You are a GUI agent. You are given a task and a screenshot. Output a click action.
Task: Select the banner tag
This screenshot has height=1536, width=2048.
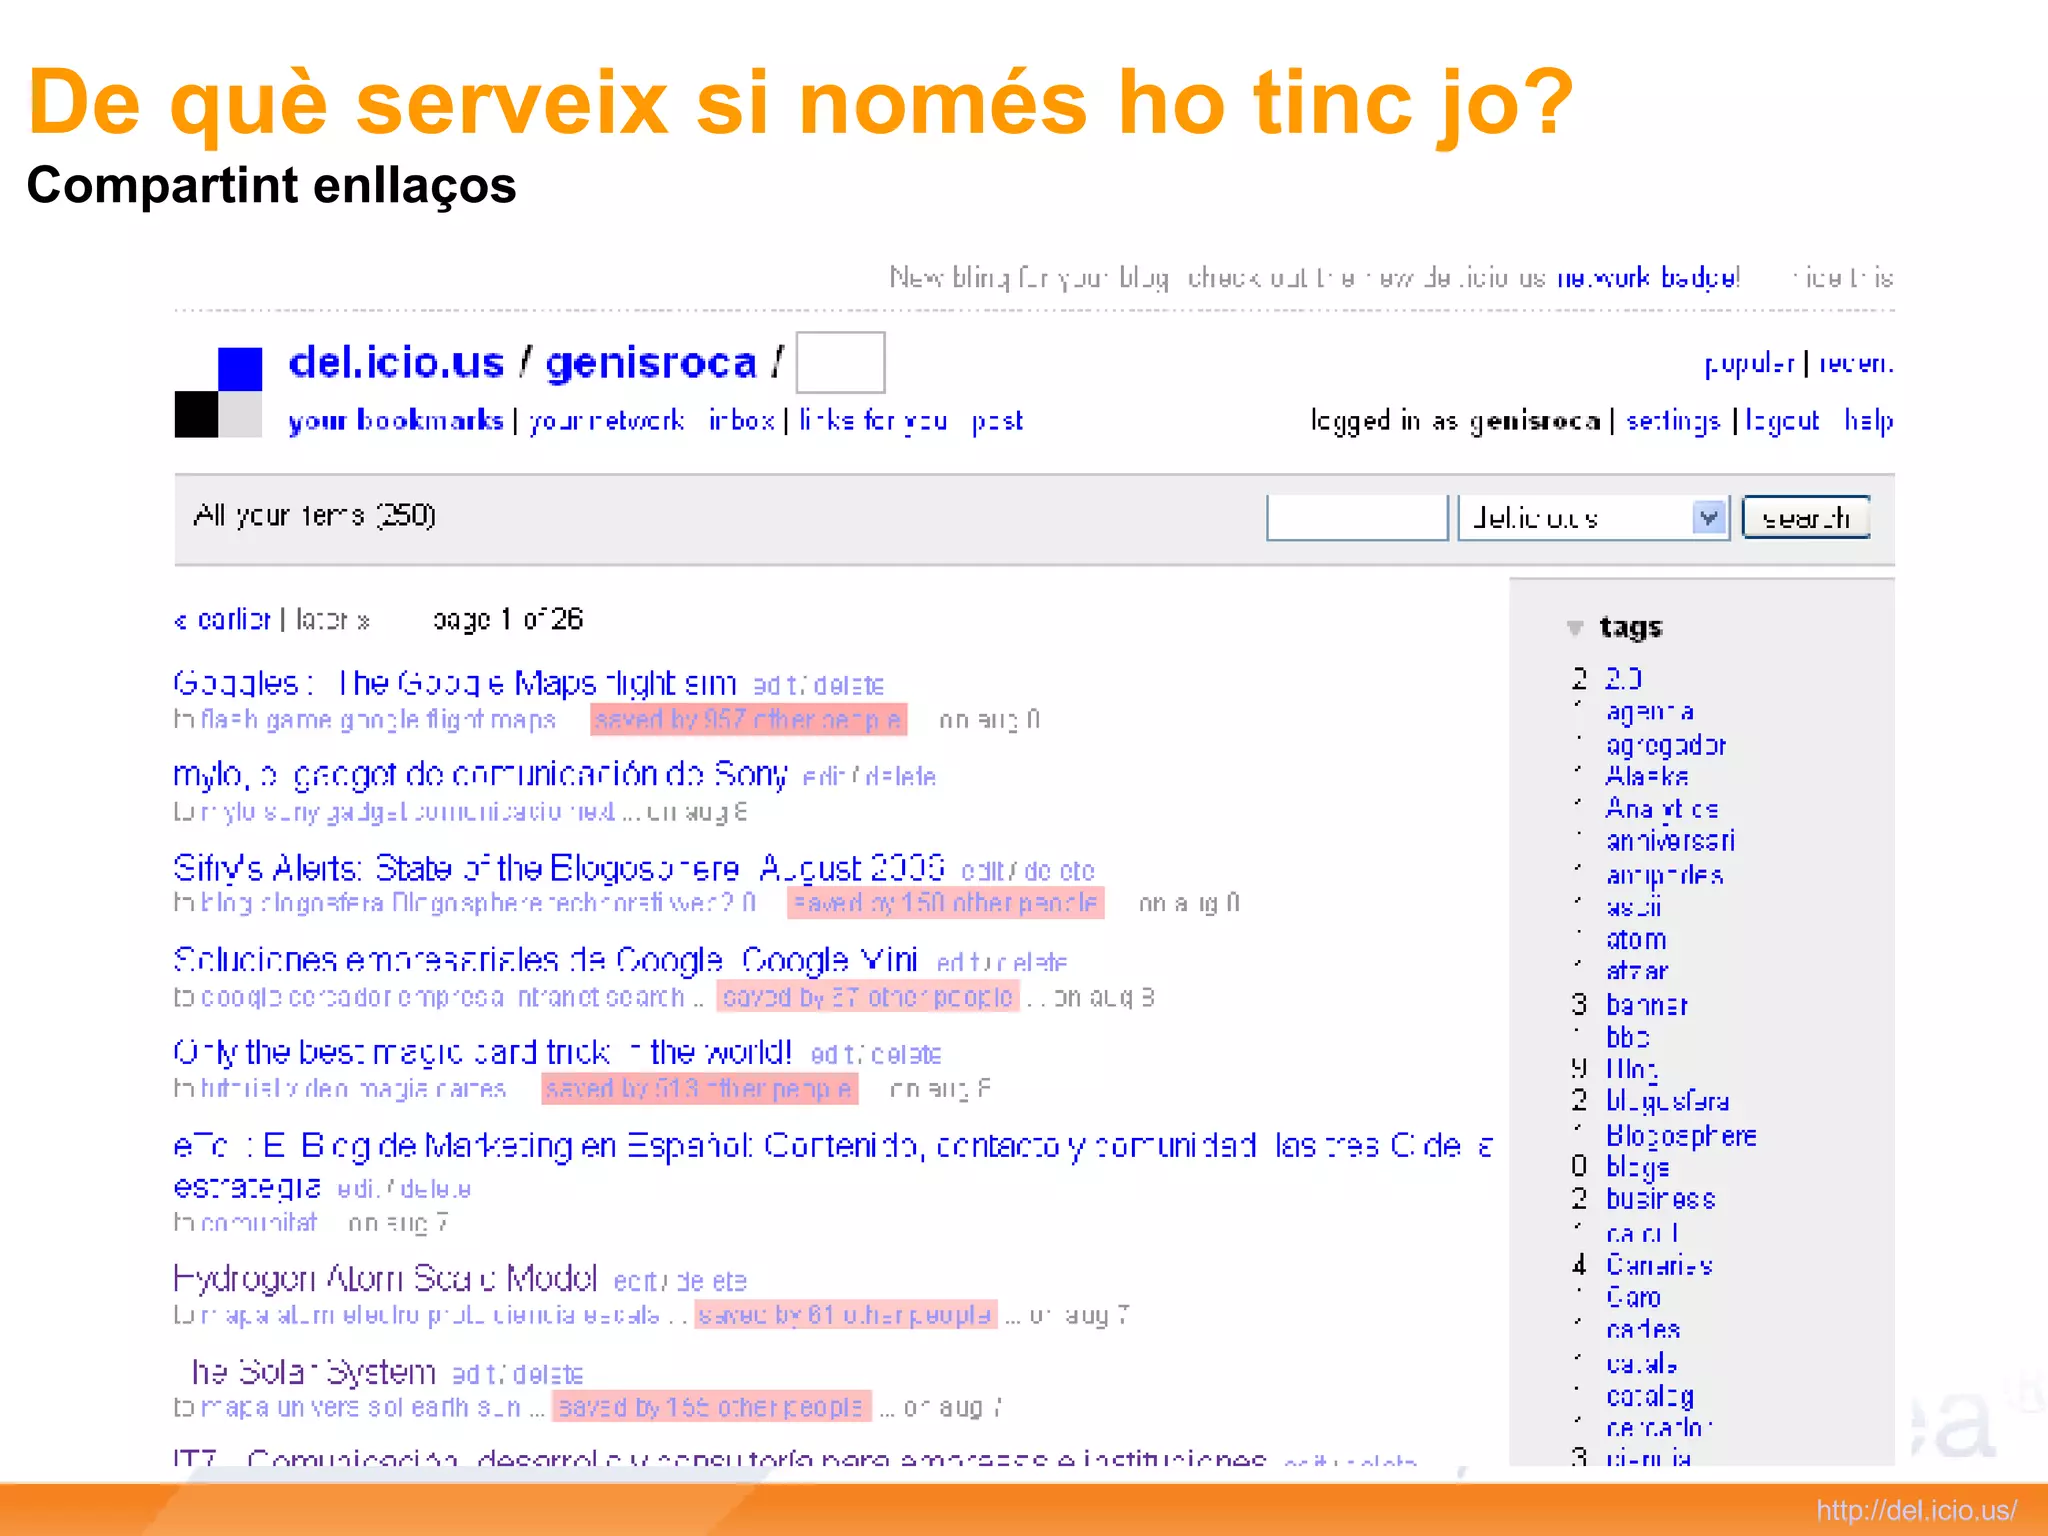tap(1647, 1005)
